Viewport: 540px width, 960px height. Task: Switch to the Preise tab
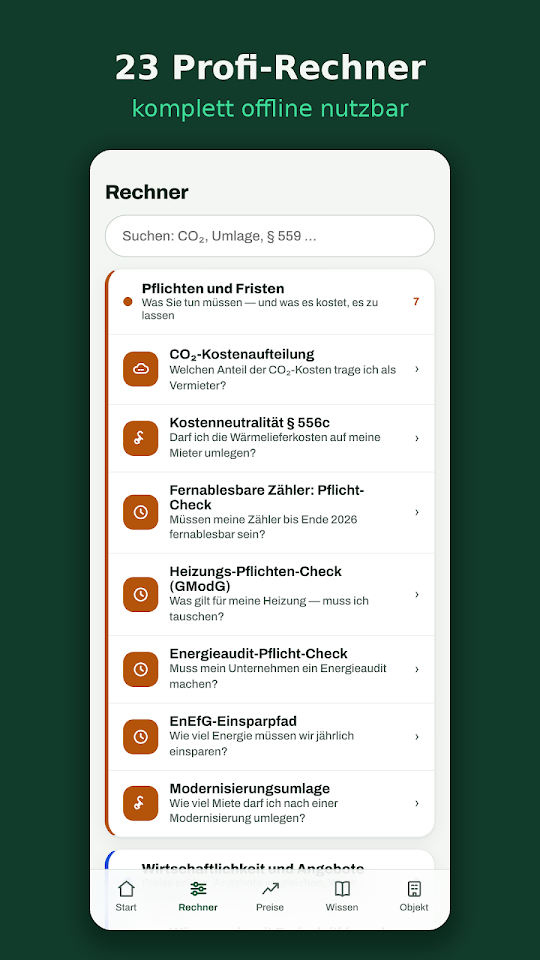[x=270, y=896]
